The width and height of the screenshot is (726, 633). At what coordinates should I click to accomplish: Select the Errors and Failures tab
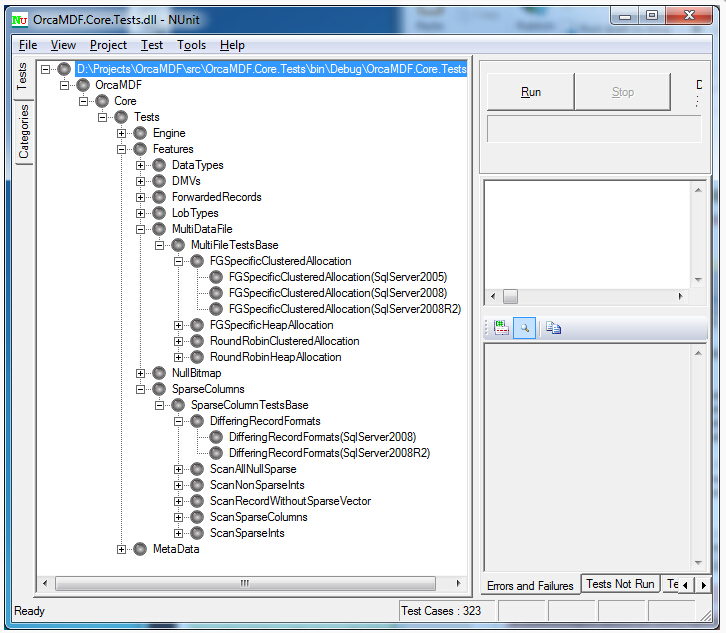tap(530, 586)
